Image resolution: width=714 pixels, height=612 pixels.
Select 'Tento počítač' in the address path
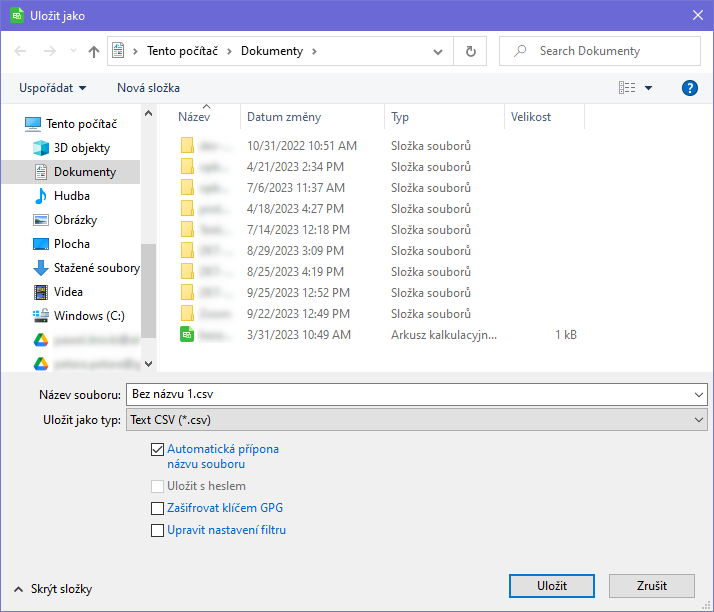click(x=182, y=51)
